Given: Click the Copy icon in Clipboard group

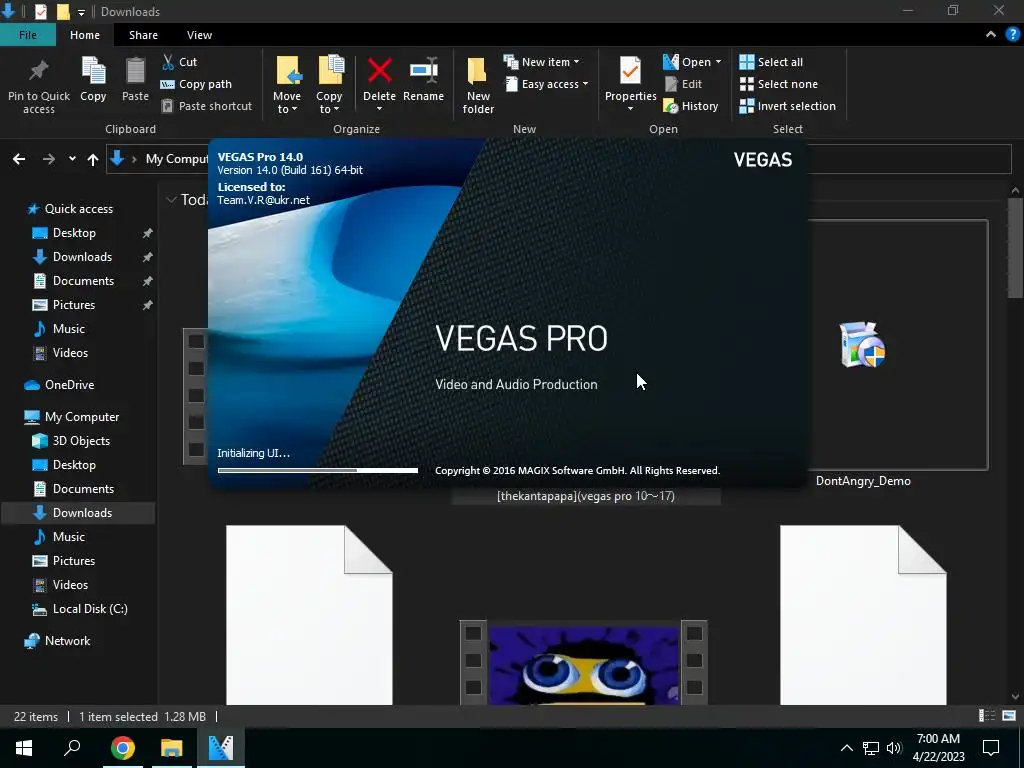Looking at the screenshot, I should 93,71.
